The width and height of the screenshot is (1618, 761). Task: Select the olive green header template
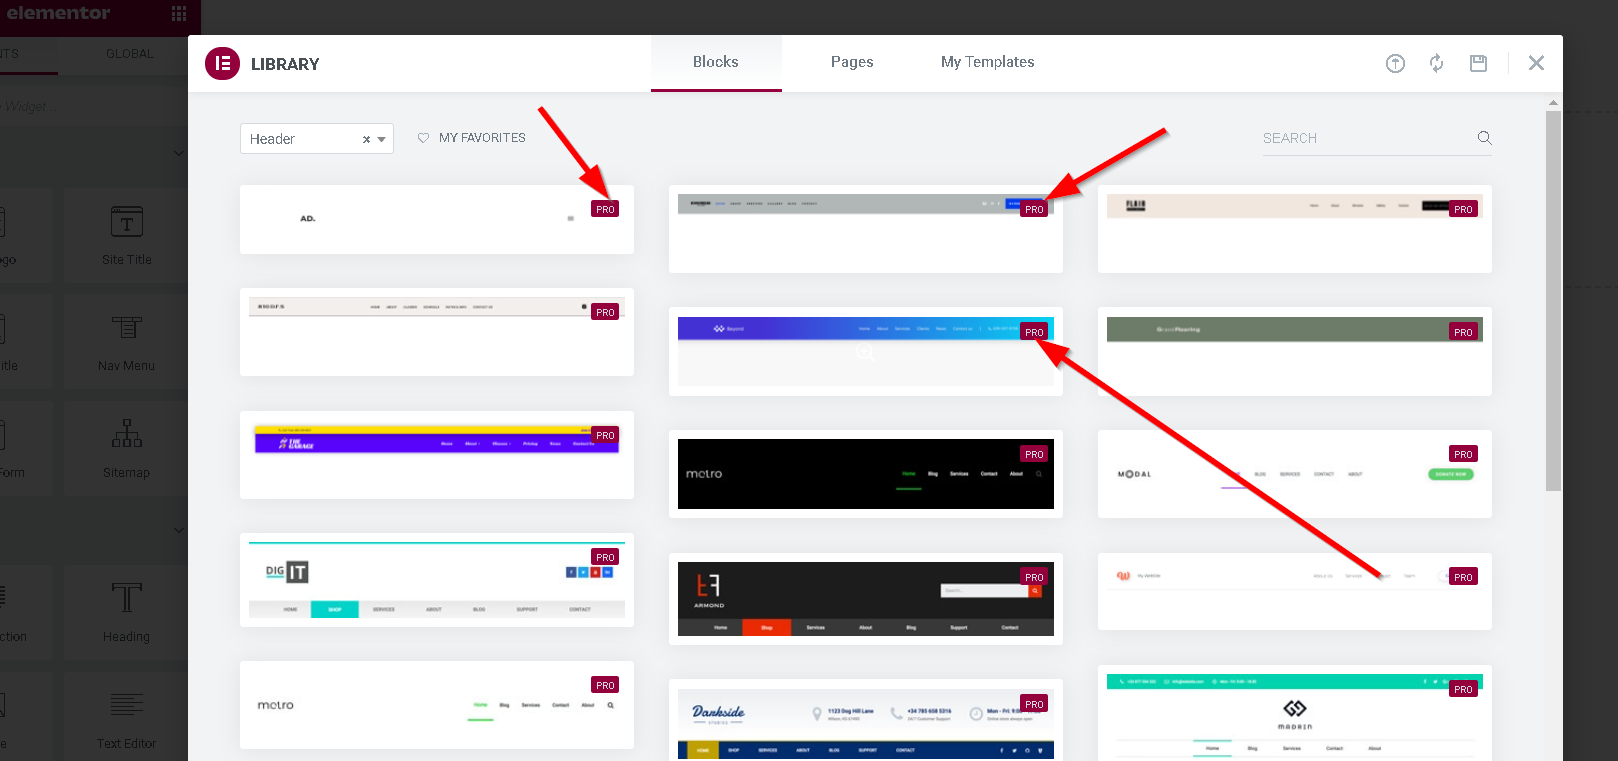pyautogui.click(x=1295, y=351)
